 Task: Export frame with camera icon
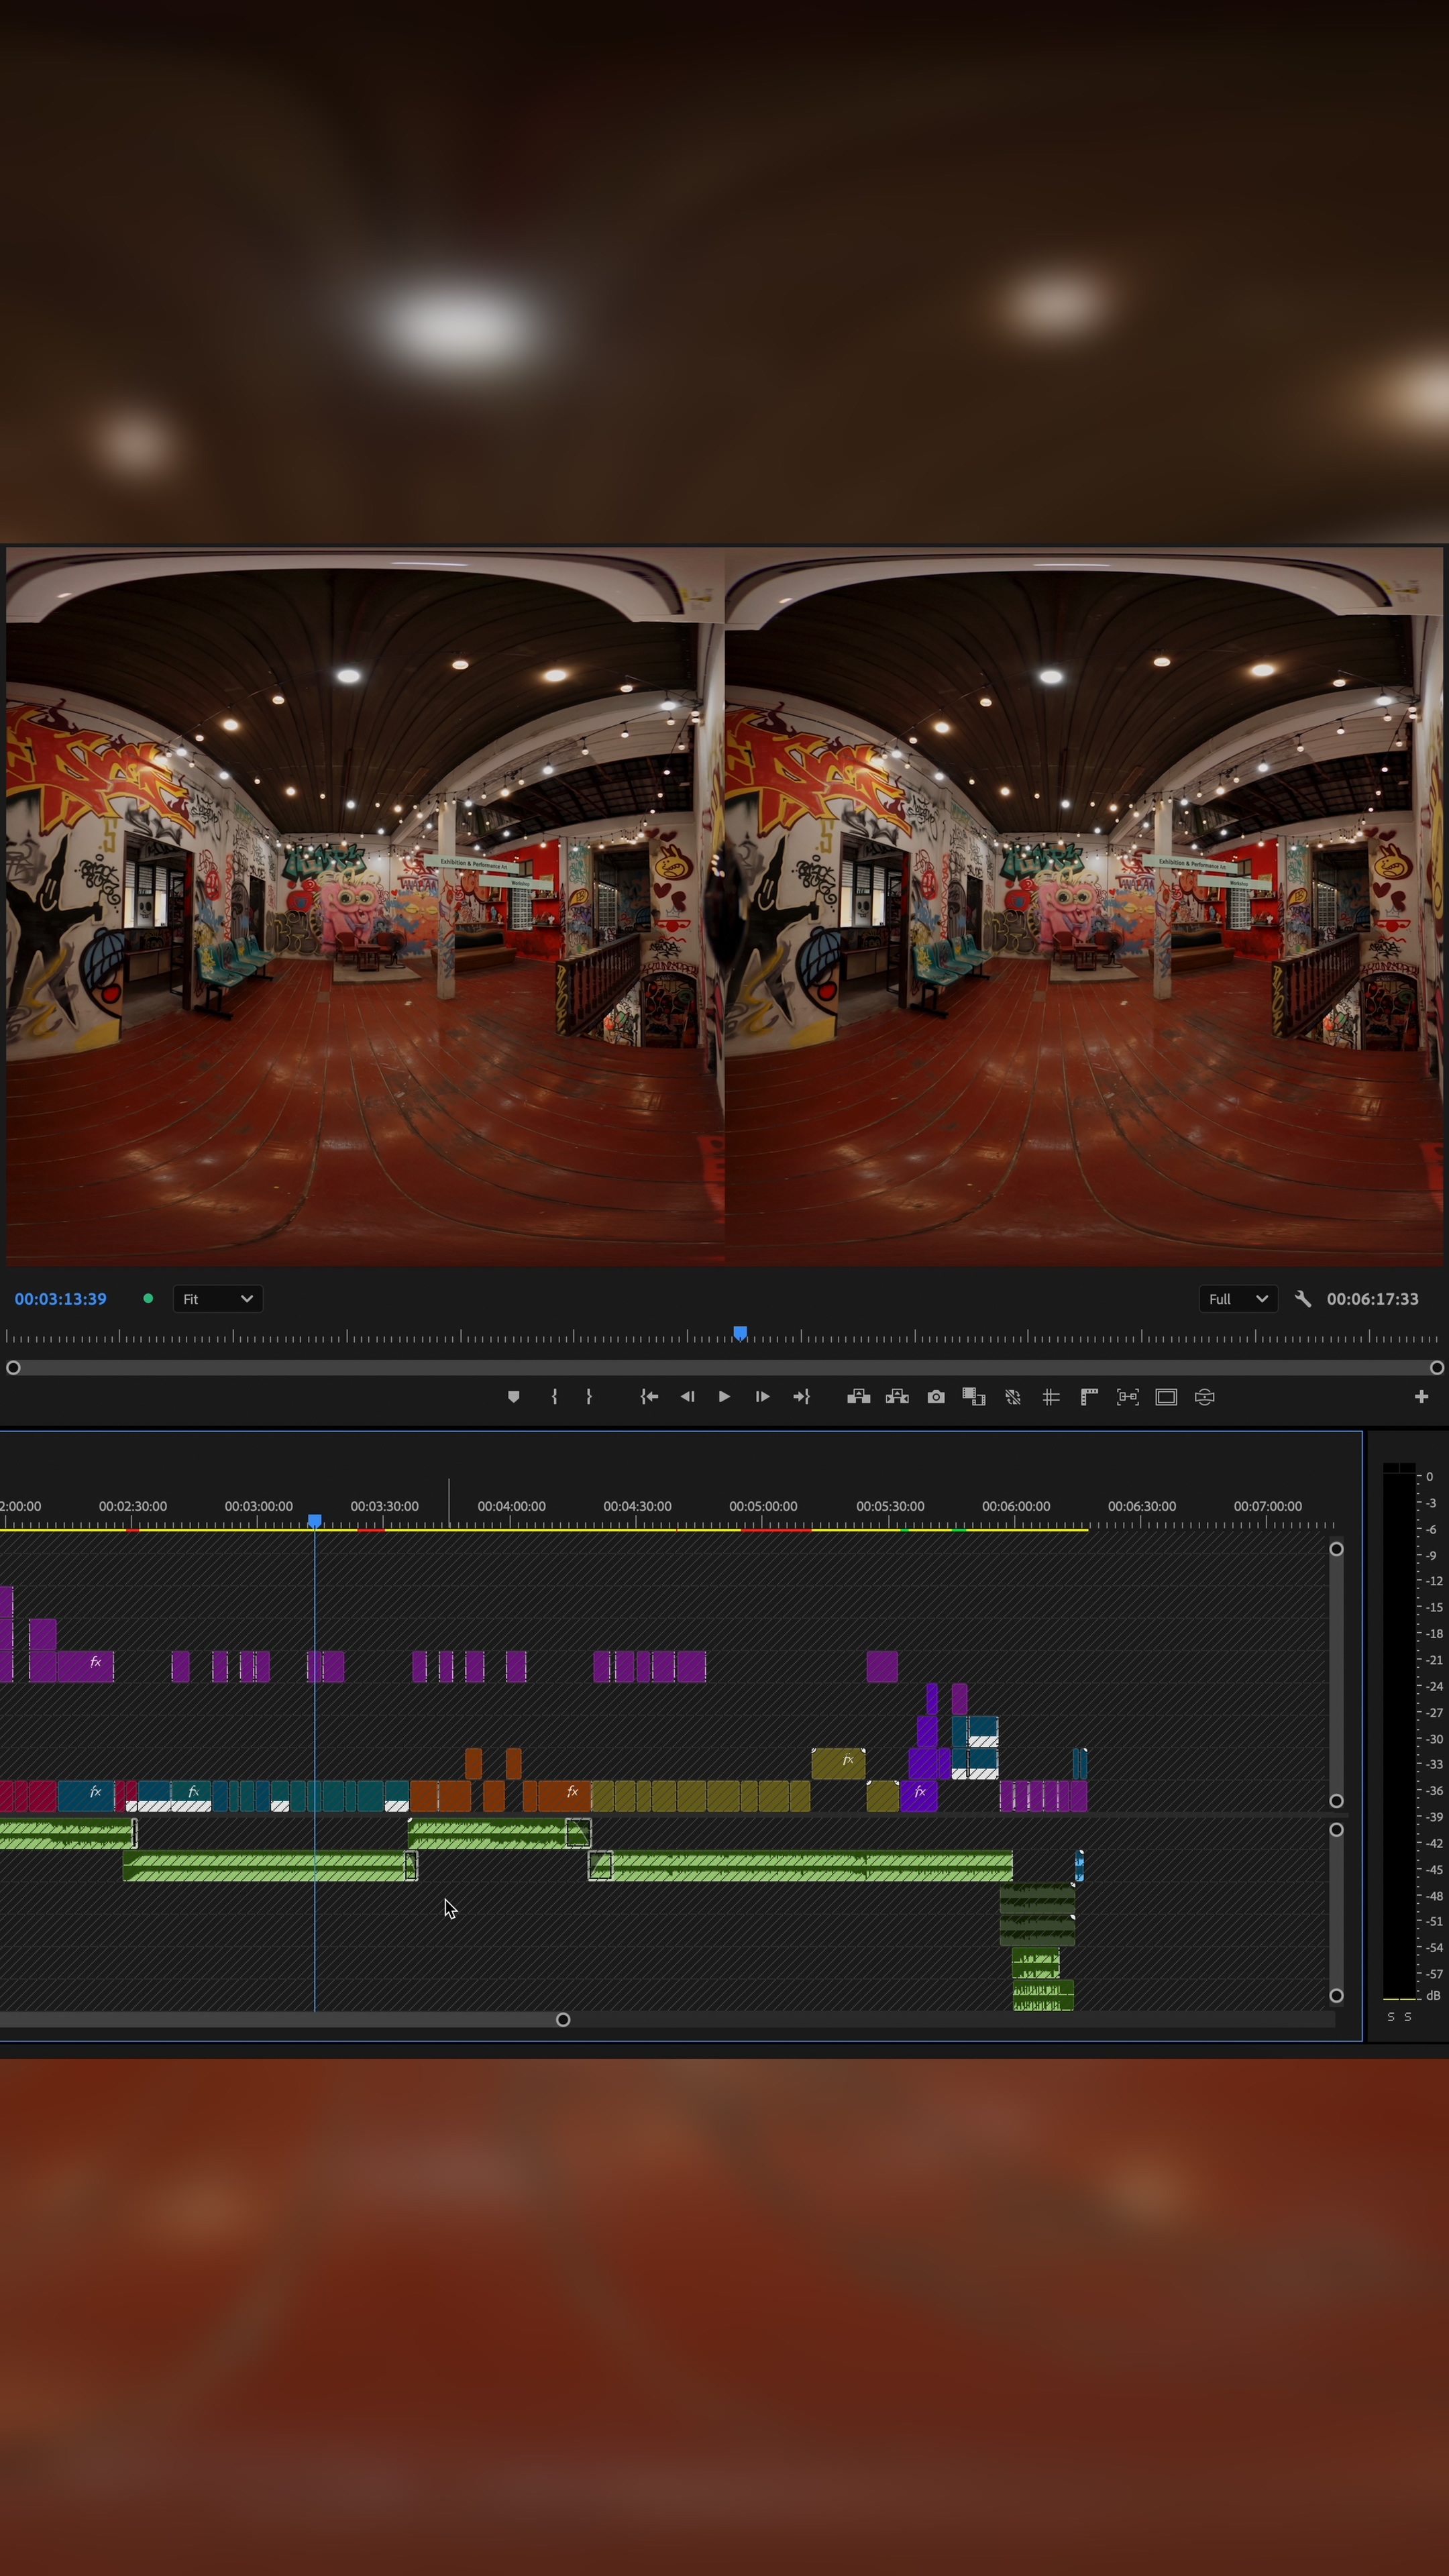(x=936, y=1397)
